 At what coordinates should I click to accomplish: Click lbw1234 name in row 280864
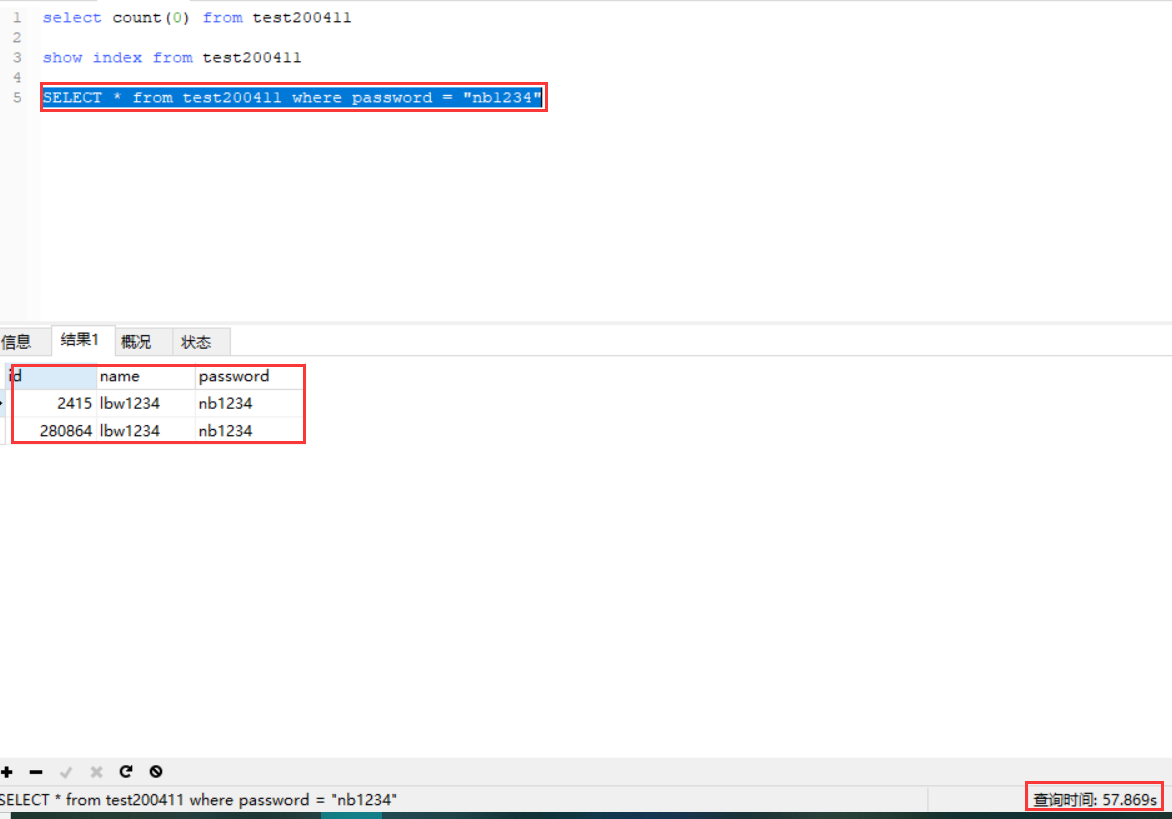tap(145, 431)
